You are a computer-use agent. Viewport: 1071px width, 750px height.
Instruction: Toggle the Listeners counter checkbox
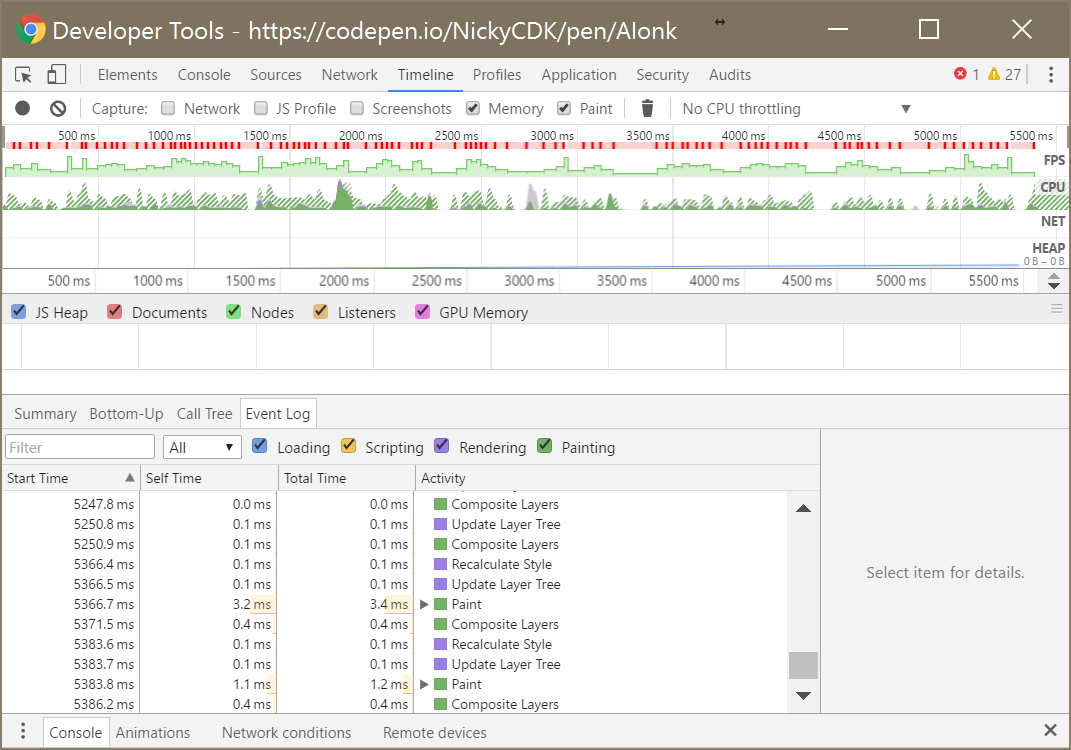pos(320,311)
